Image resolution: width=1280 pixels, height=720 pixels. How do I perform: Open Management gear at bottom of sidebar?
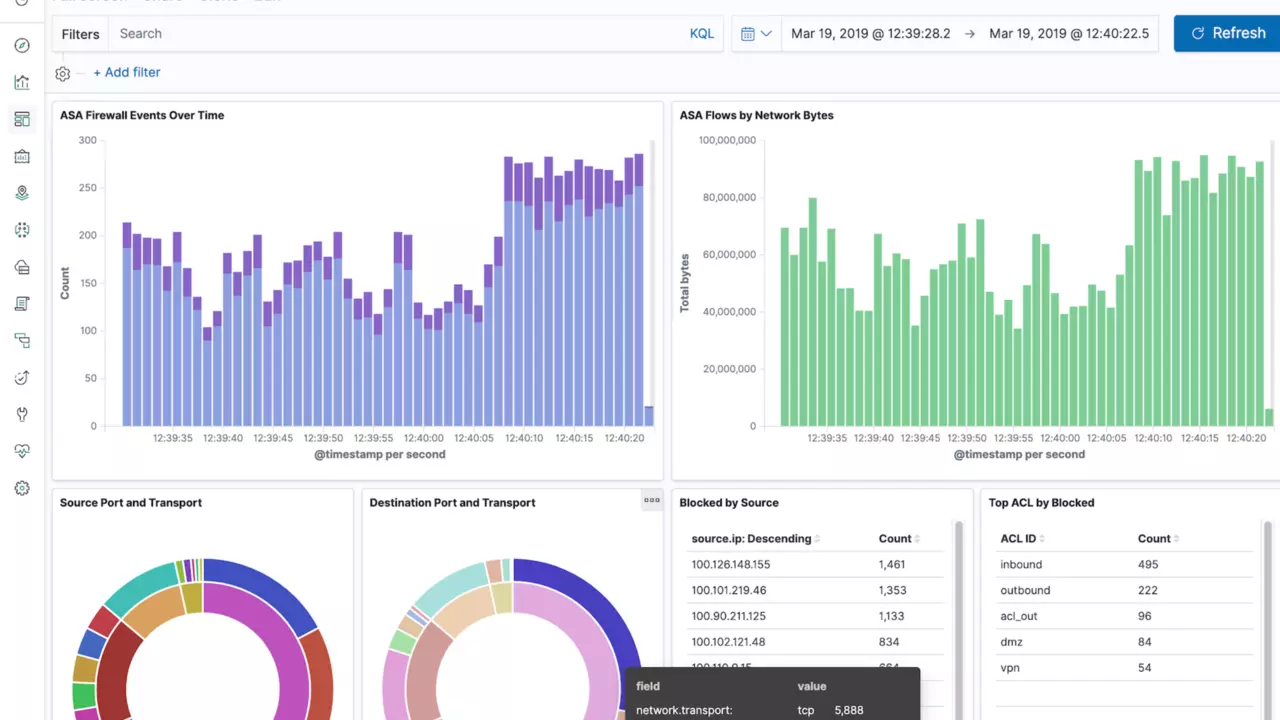22,488
